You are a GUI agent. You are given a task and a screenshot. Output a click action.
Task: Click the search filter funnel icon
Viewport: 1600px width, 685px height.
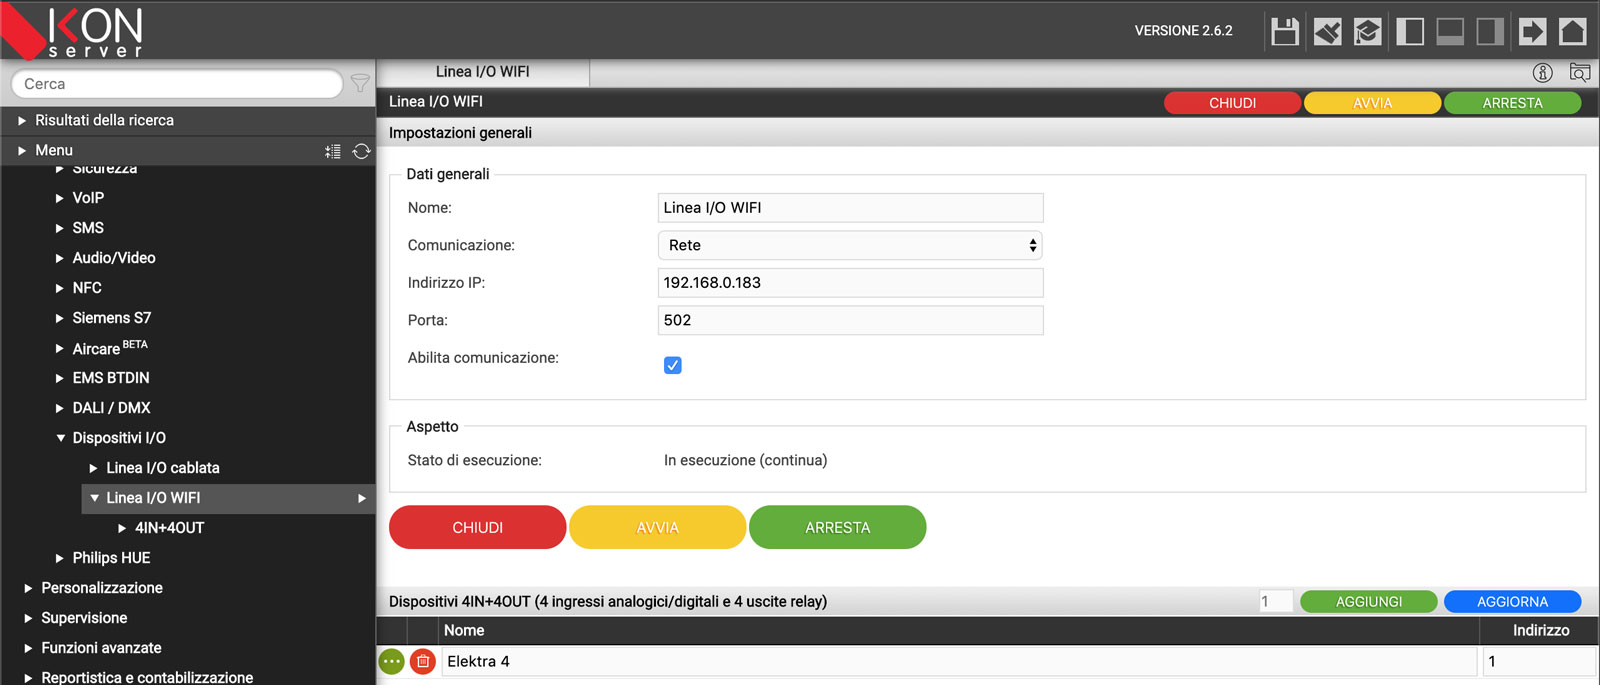tap(360, 83)
